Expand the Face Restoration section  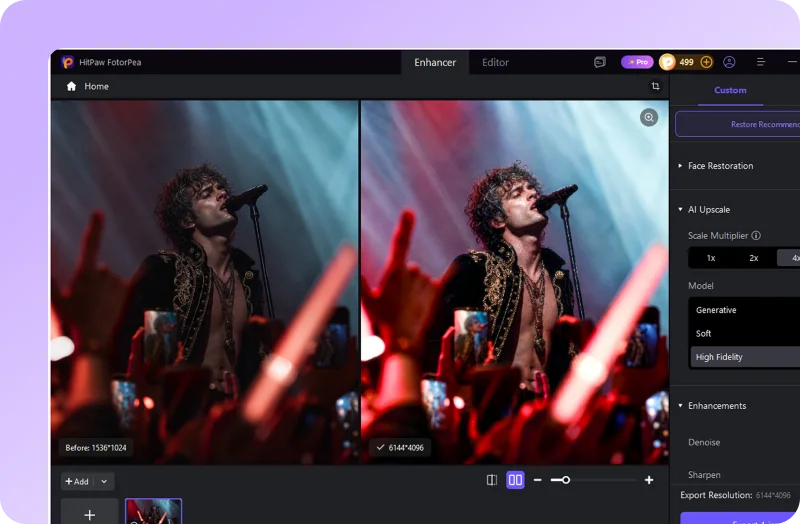point(680,166)
